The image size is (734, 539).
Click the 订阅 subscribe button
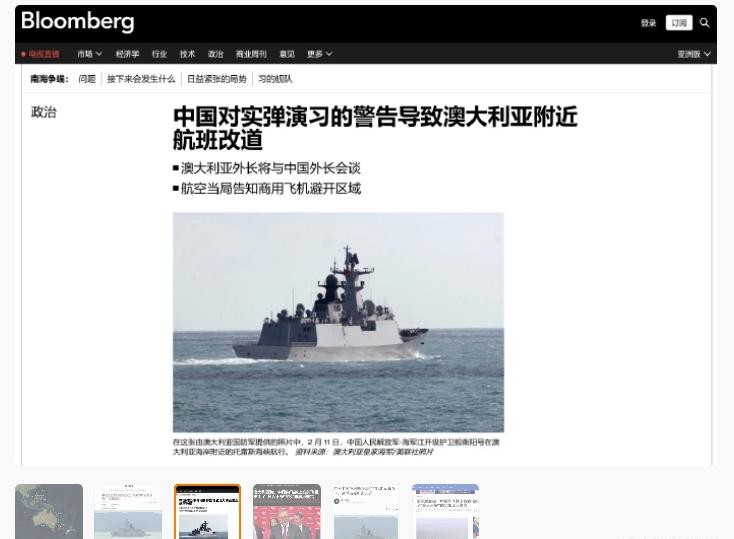[x=679, y=22]
